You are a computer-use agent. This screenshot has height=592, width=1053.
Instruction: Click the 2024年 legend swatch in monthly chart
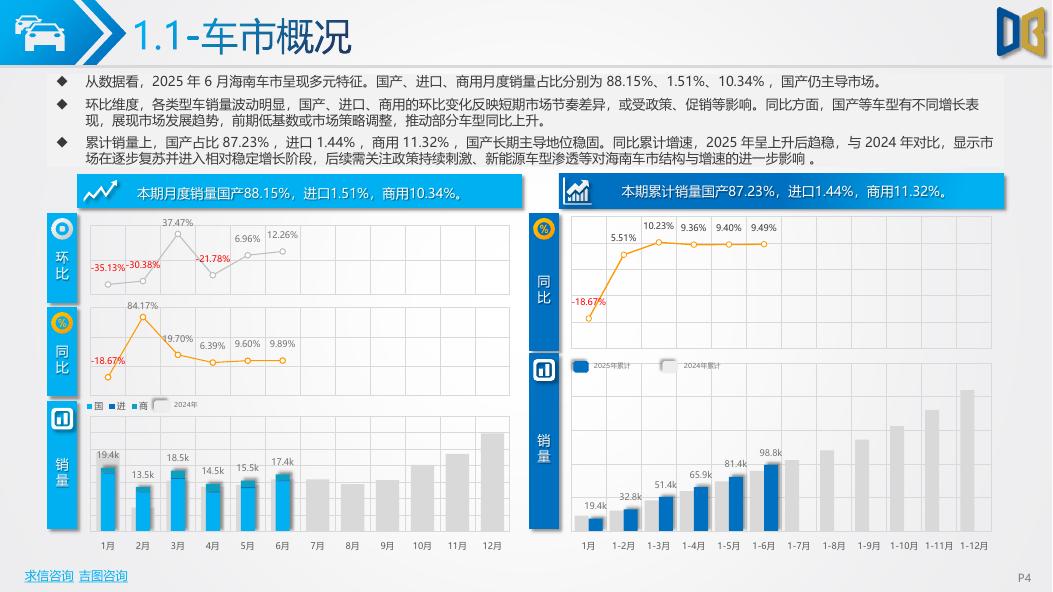pyautogui.click(x=161, y=405)
